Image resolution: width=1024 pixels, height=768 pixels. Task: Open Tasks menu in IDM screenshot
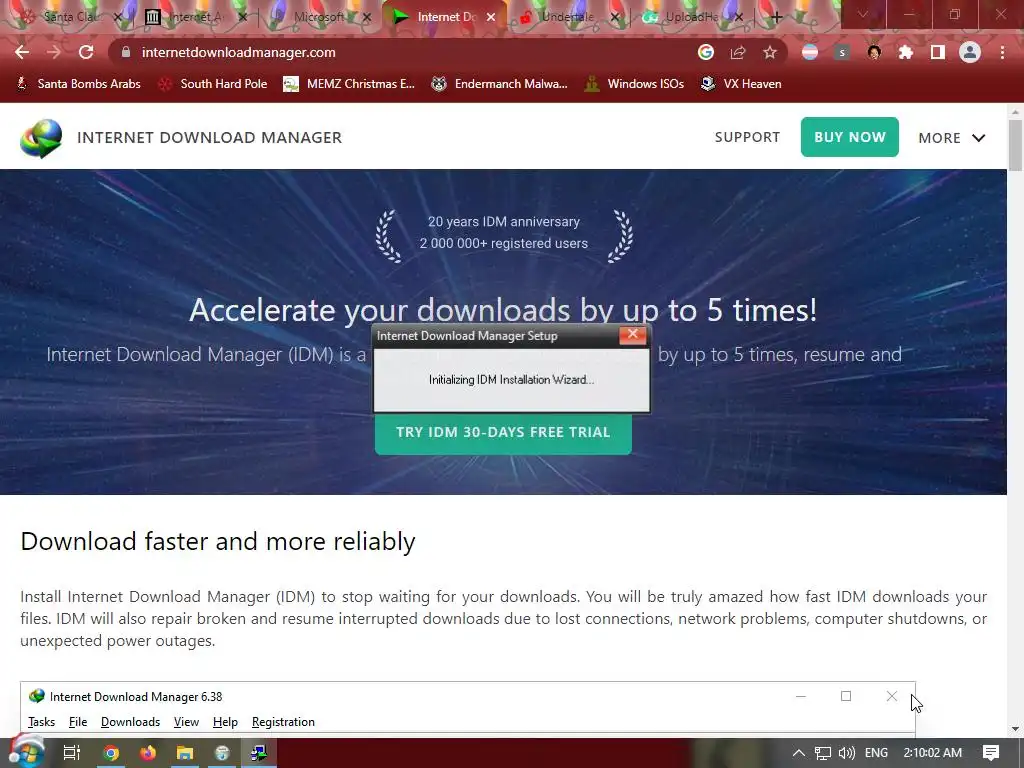pos(41,722)
